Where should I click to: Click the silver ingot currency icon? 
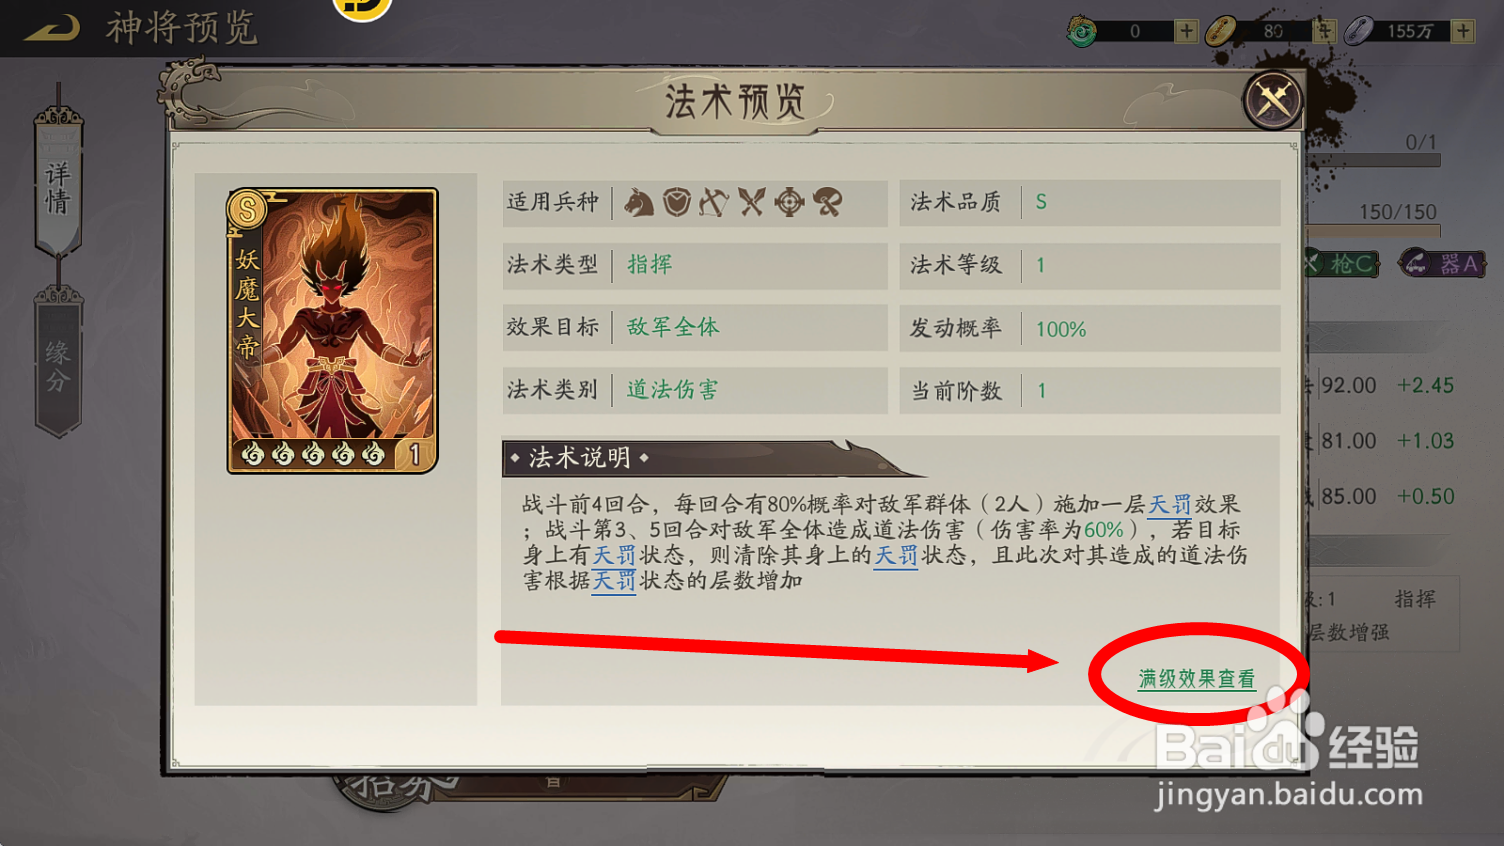(x=1359, y=31)
